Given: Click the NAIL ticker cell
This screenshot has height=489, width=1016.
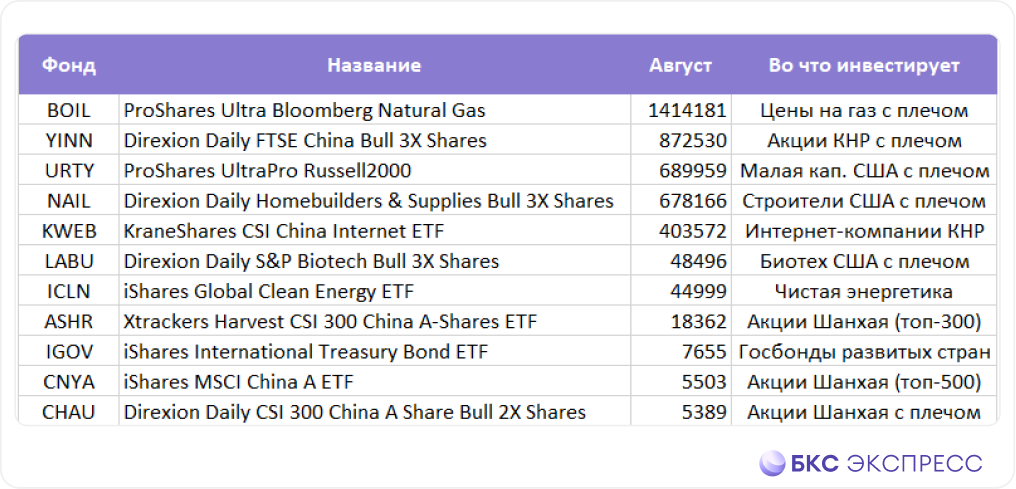Looking at the screenshot, I should (69, 201).
